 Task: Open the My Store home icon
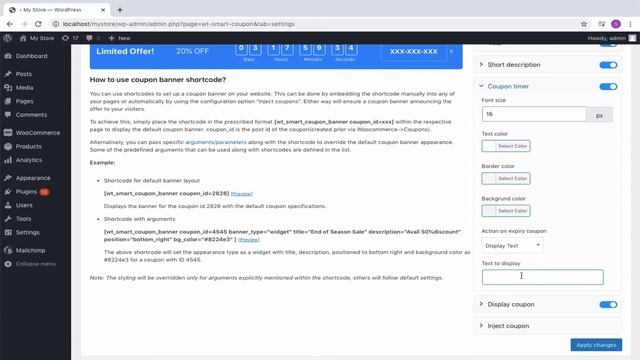tap(23, 38)
